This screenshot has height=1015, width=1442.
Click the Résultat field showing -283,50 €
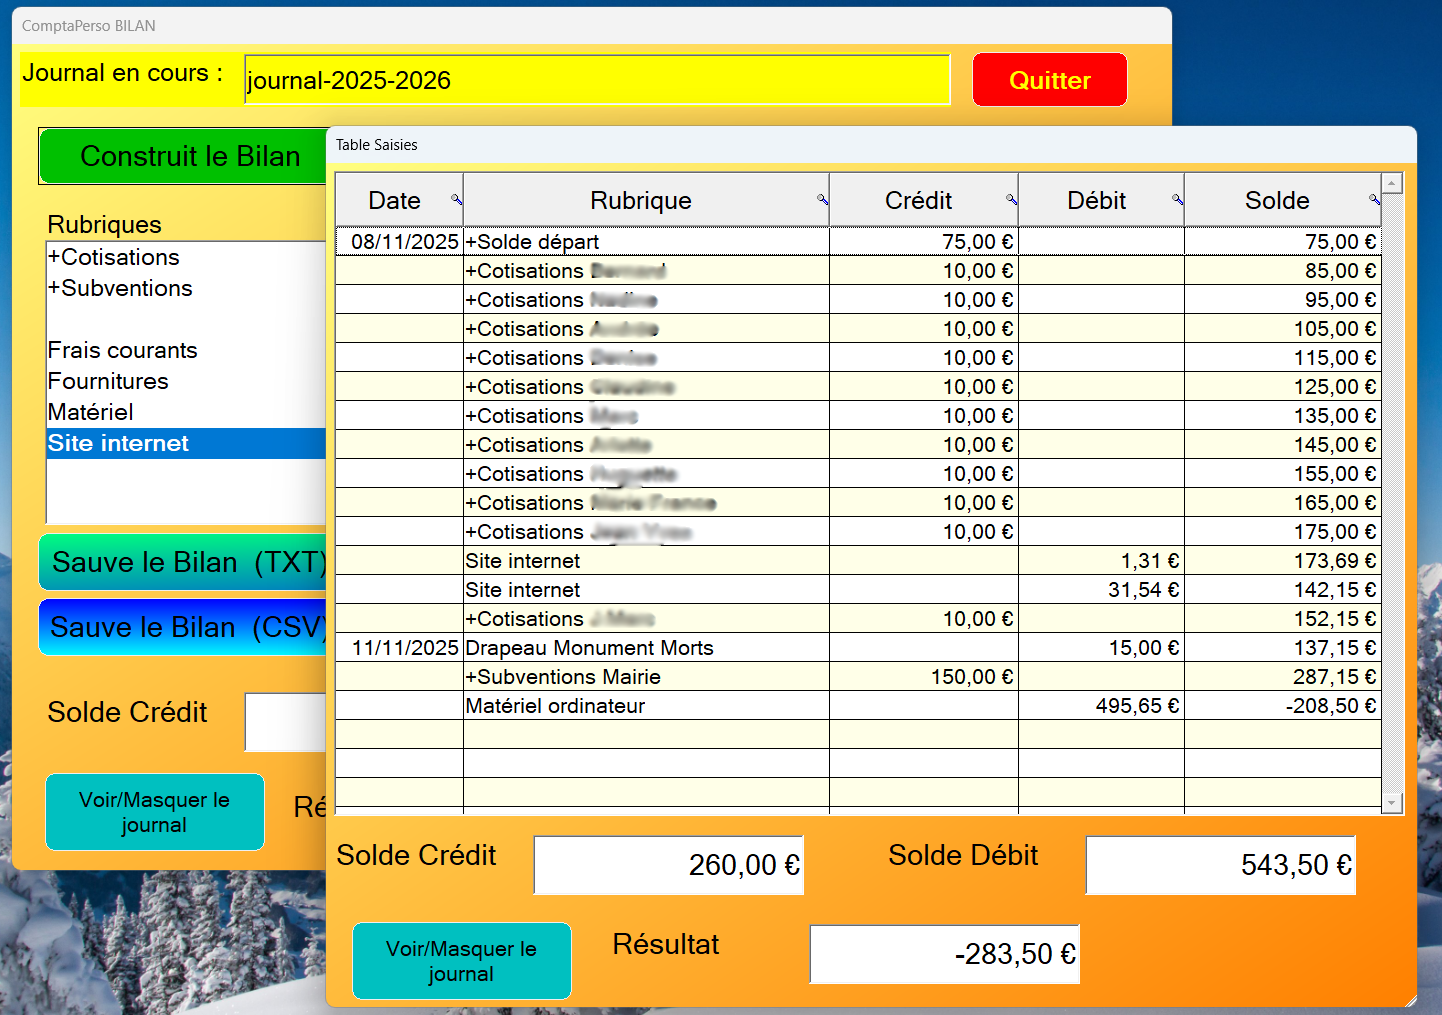coord(944,954)
